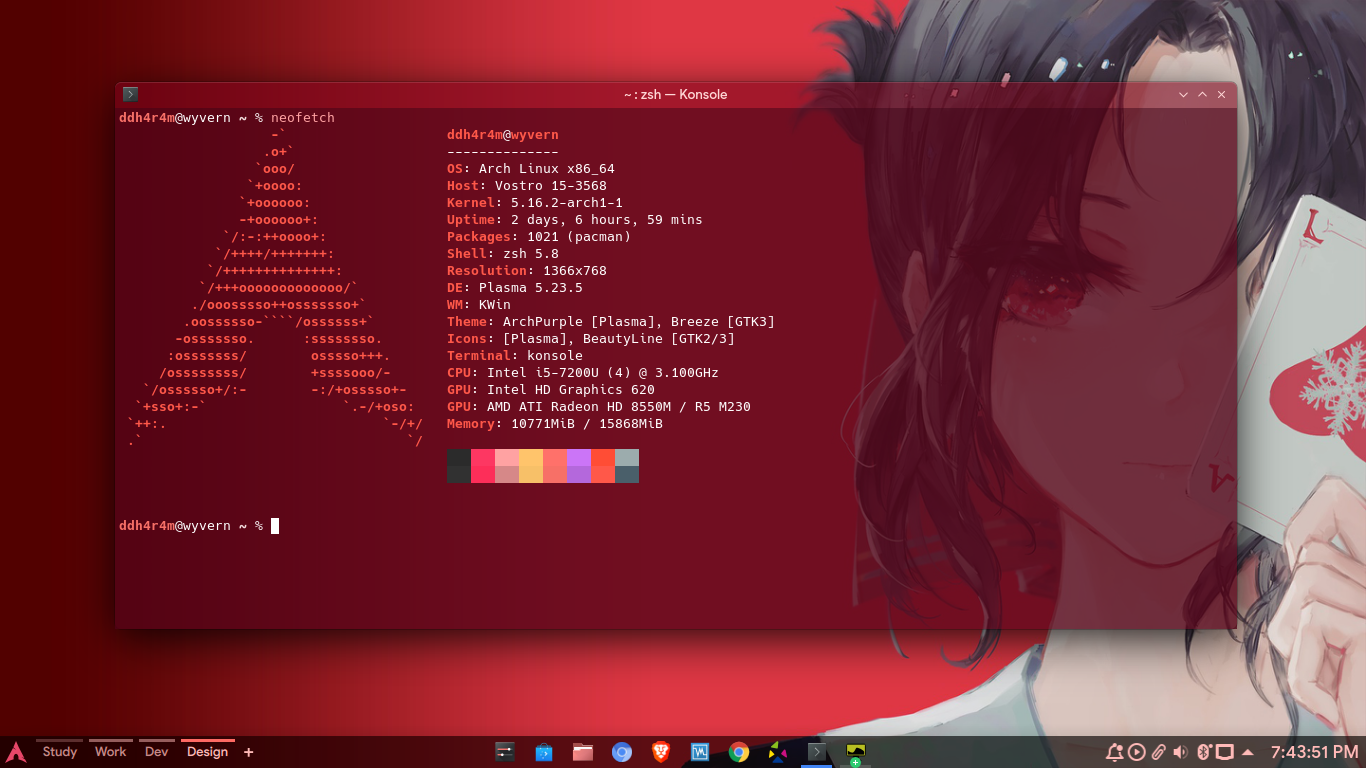Click the "GPU: Intel HD Graphics 620" line
Image resolution: width=1366 pixels, height=768 pixels.
(551, 390)
